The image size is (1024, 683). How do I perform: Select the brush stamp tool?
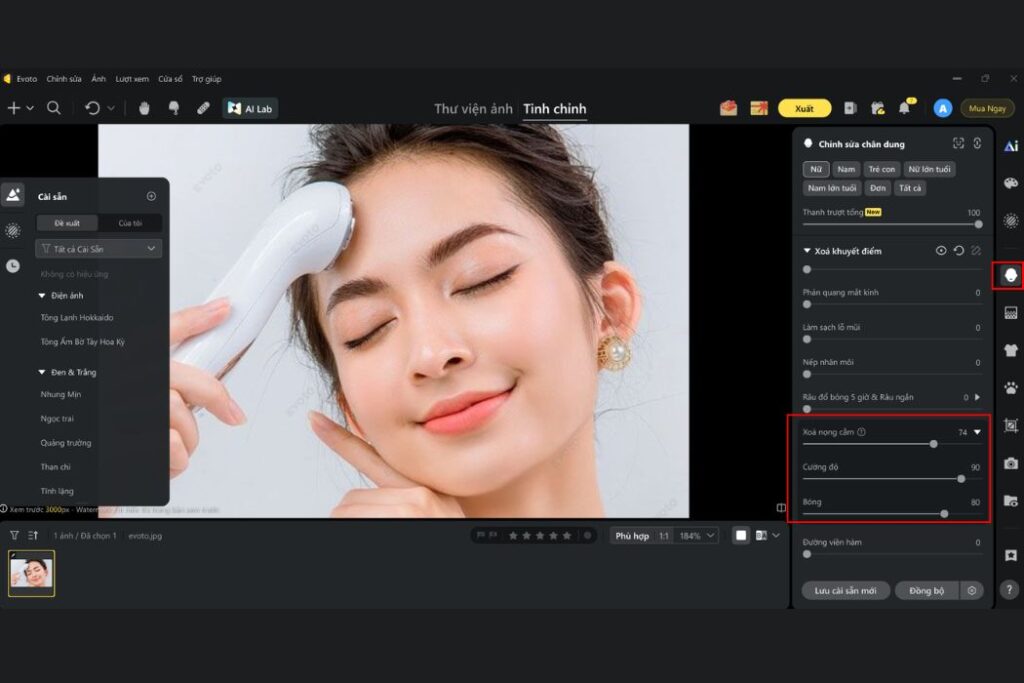click(x=174, y=108)
